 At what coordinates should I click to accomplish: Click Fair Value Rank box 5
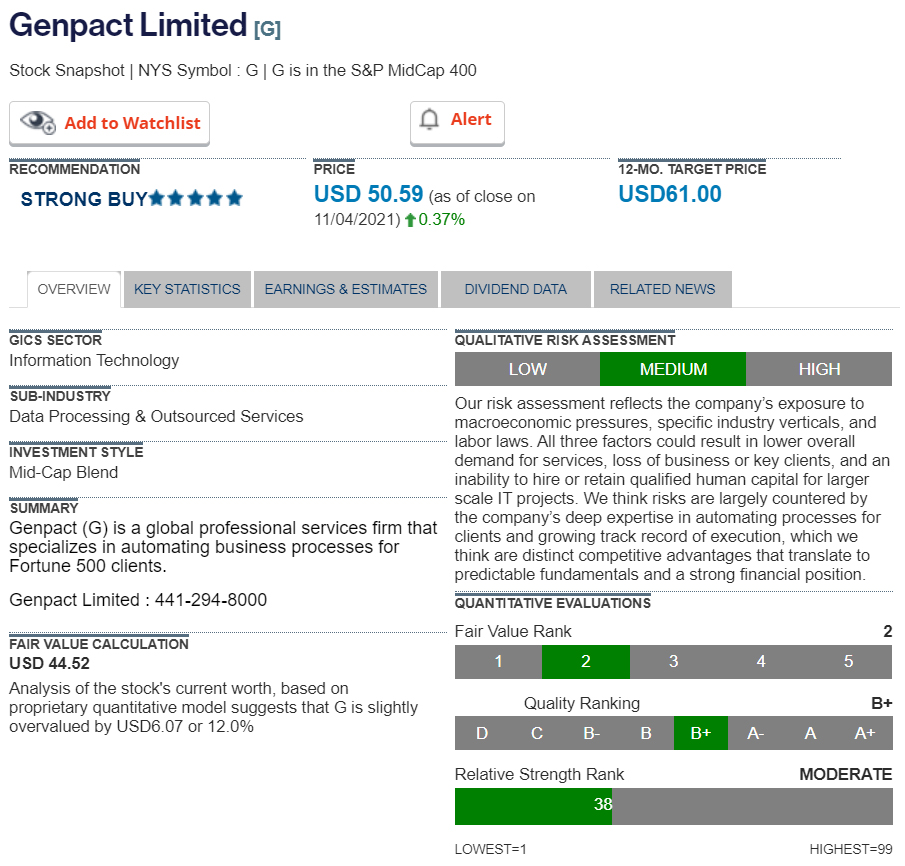[x=848, y=661]
